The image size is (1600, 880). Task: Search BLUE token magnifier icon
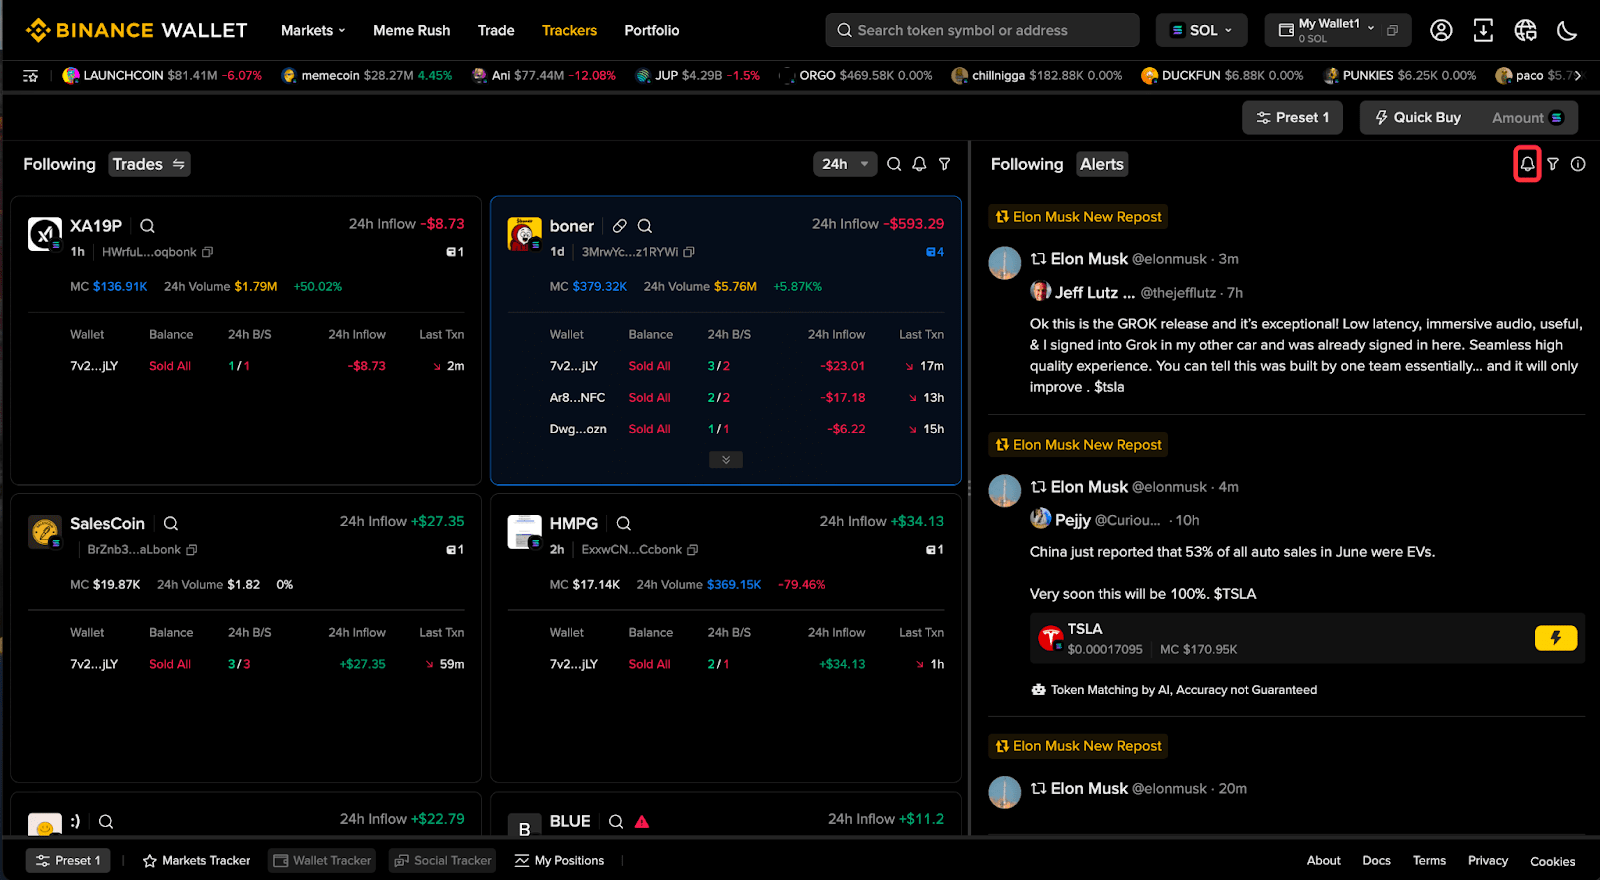[616, 821]
